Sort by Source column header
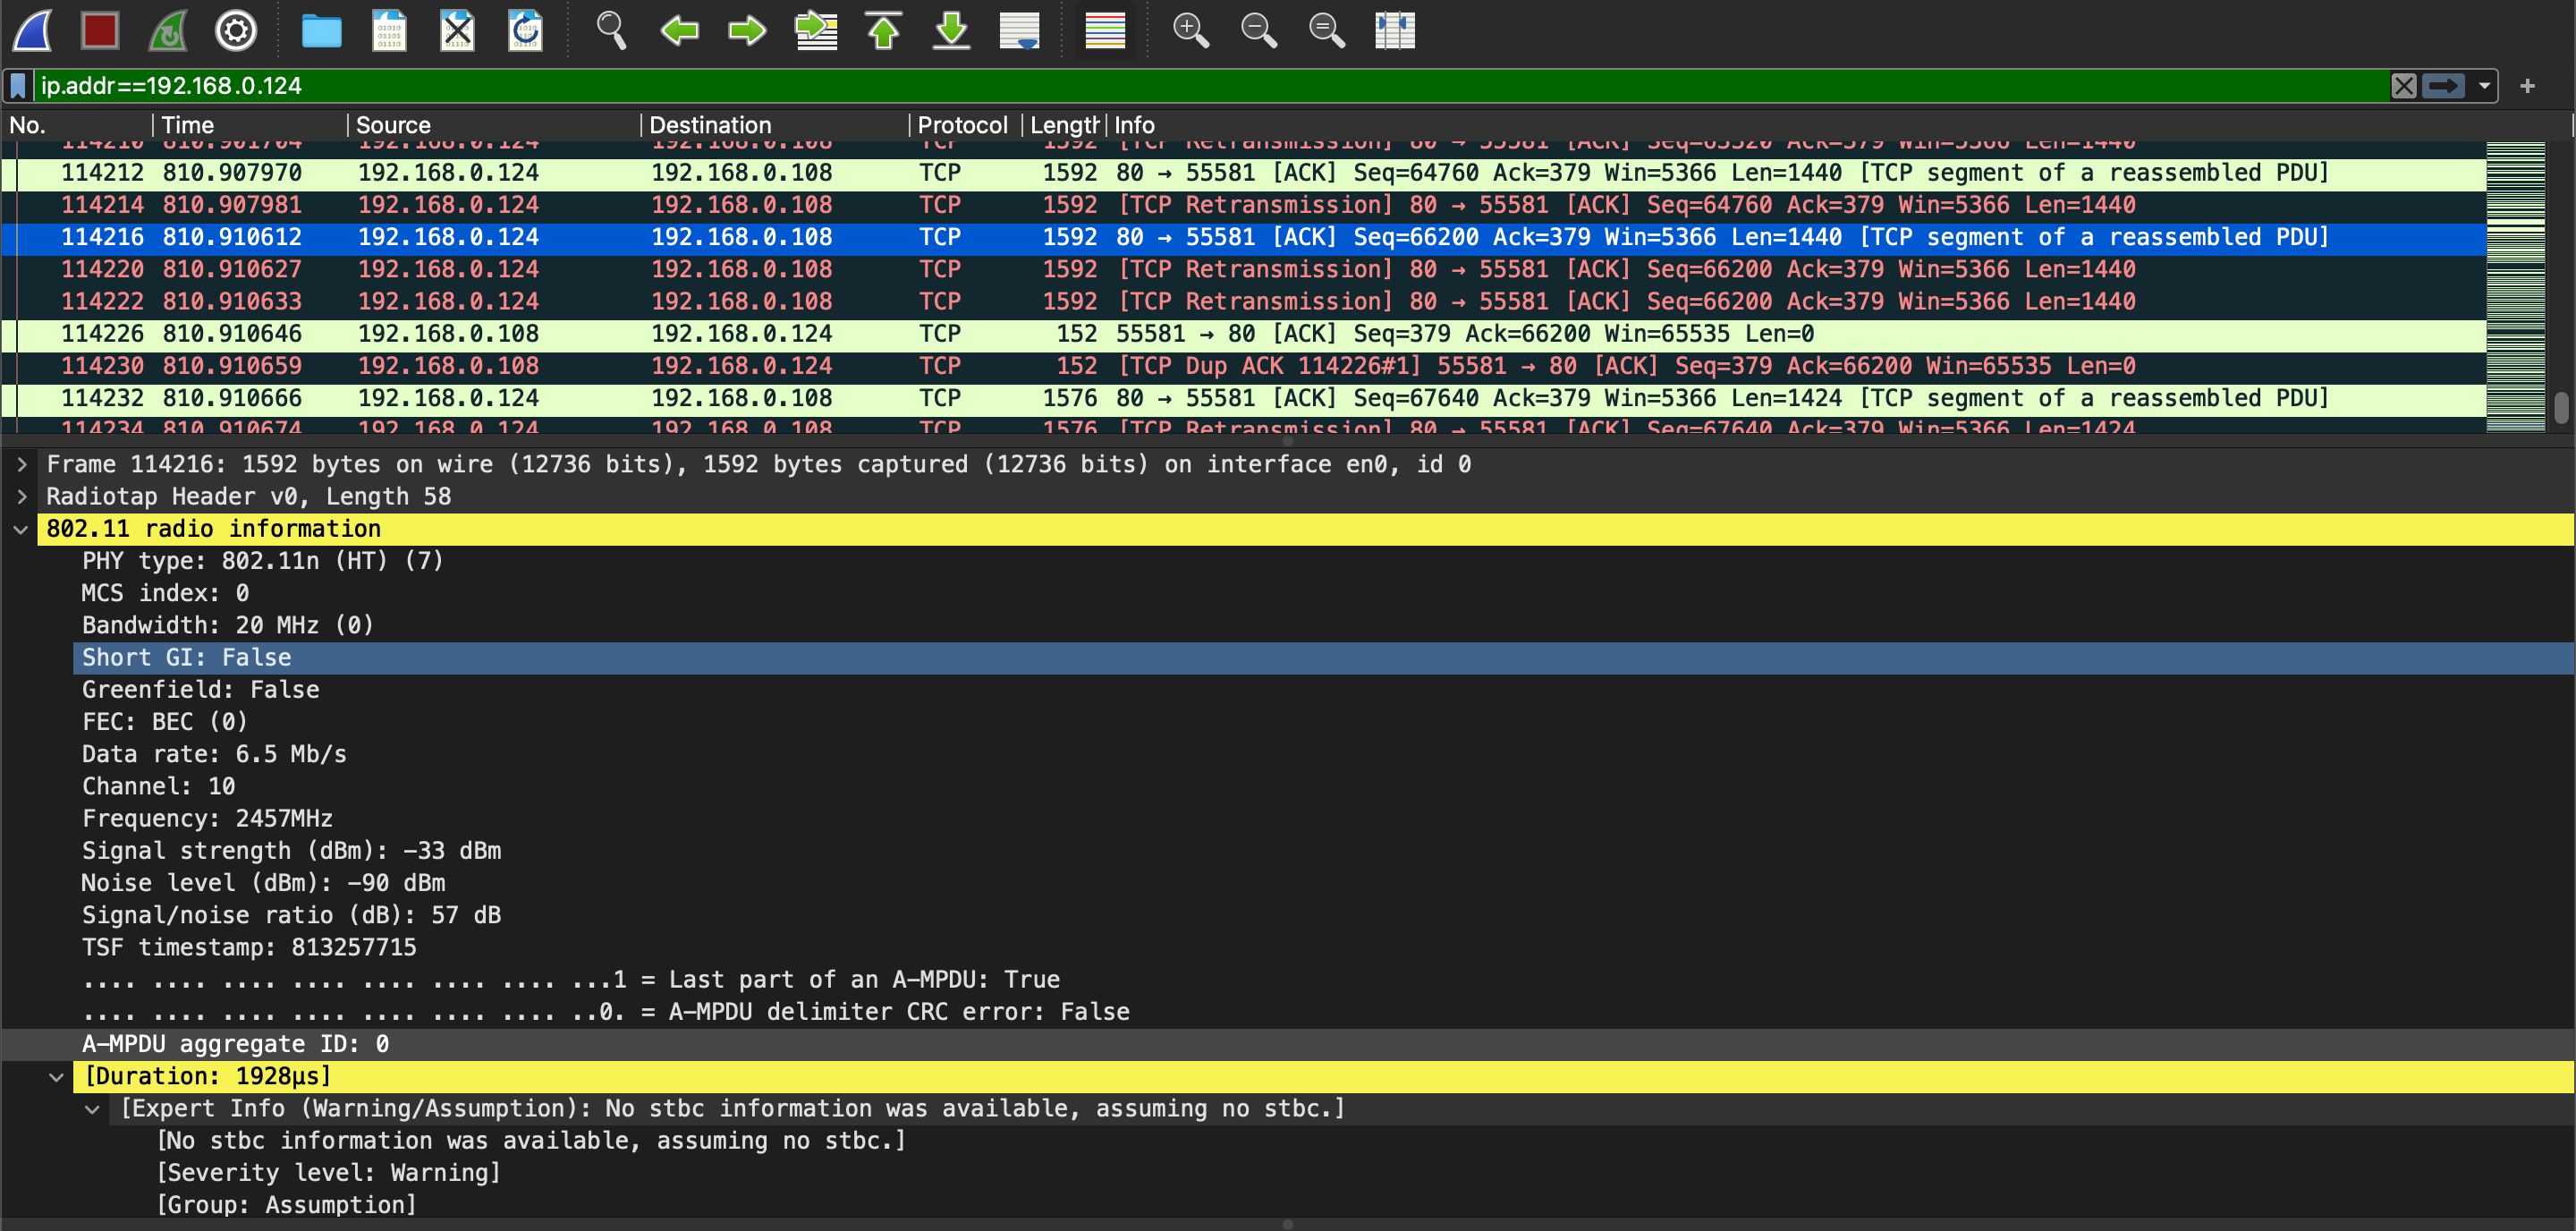Image resolution: width=2576 pixels, height=1231 pixels. pyautogui.click(x=494, y=125)
